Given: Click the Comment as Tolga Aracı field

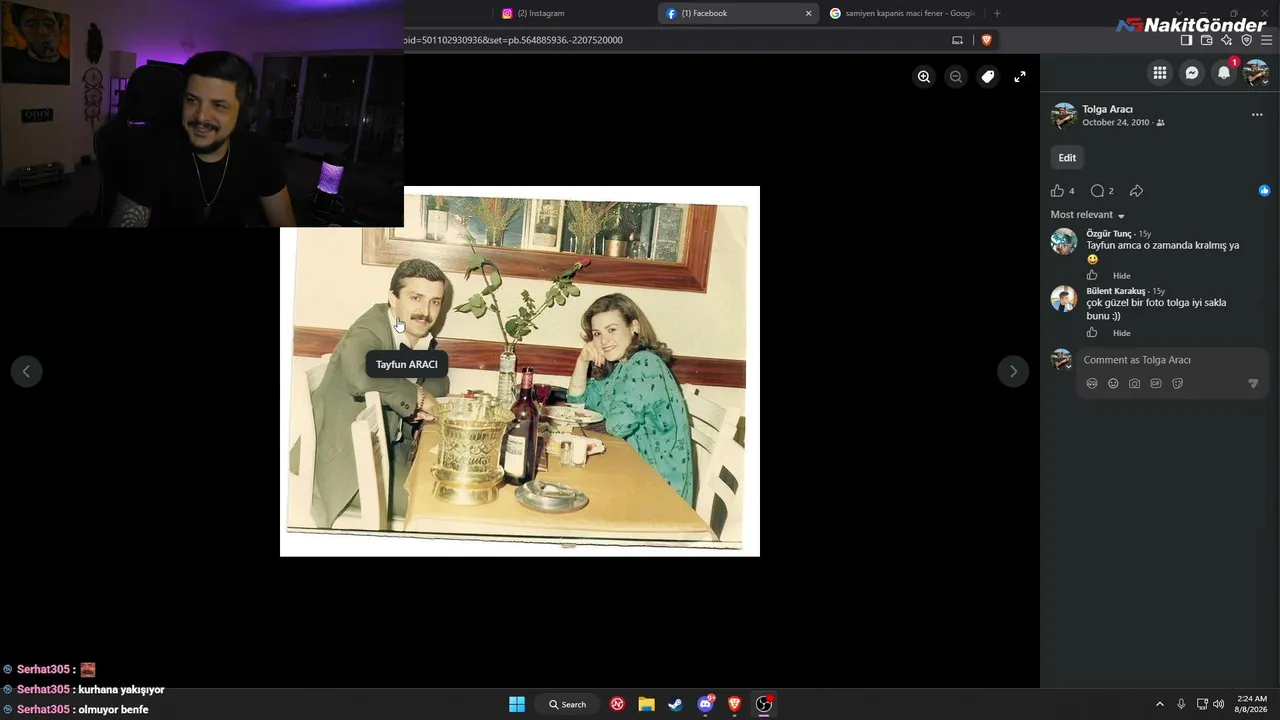Looking at the screenshot, I should pyautogui.click(x=1172, y=360).
